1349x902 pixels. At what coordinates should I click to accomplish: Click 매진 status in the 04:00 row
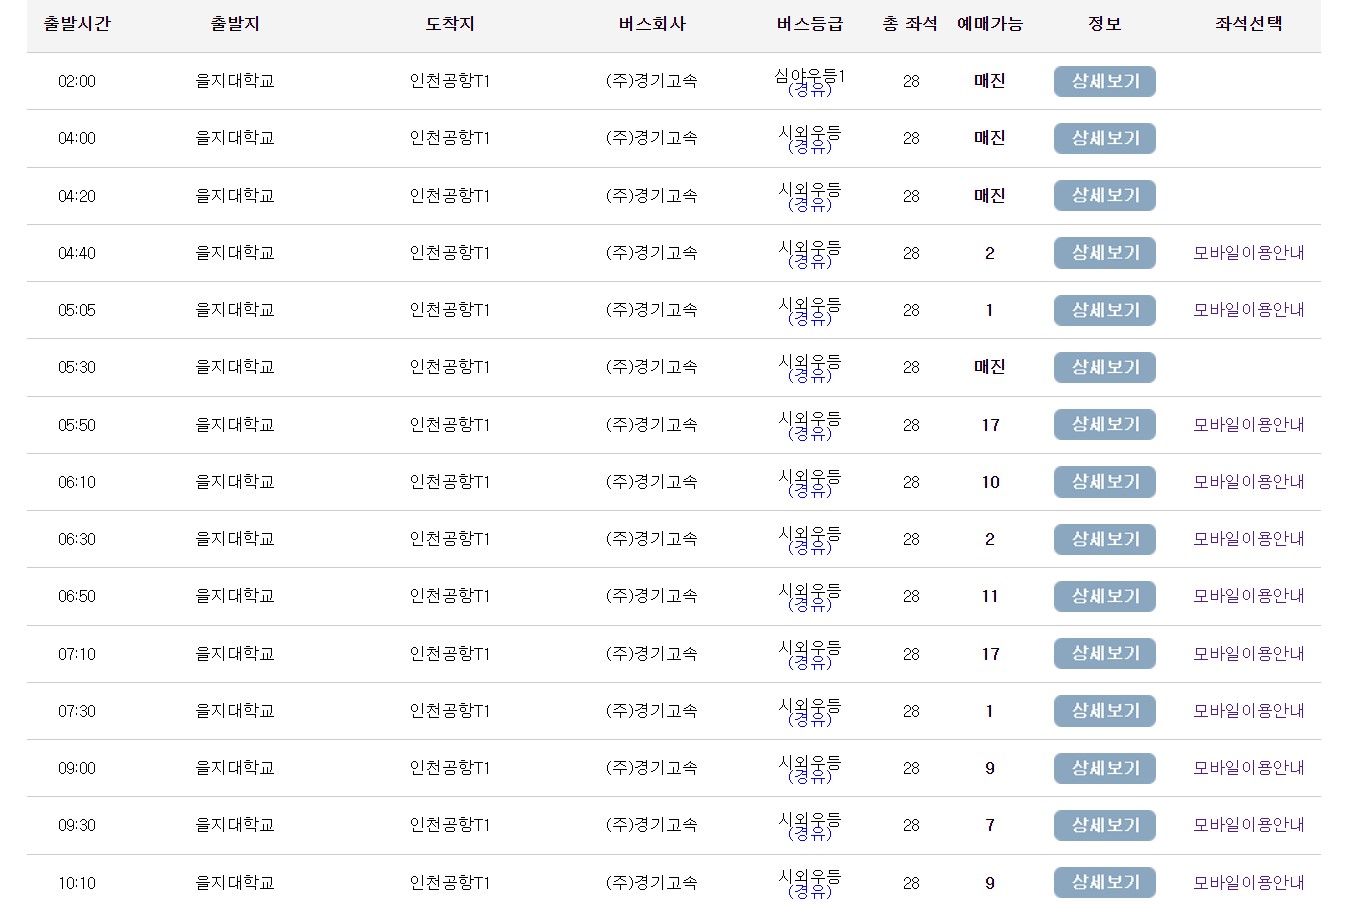[990, 138]
